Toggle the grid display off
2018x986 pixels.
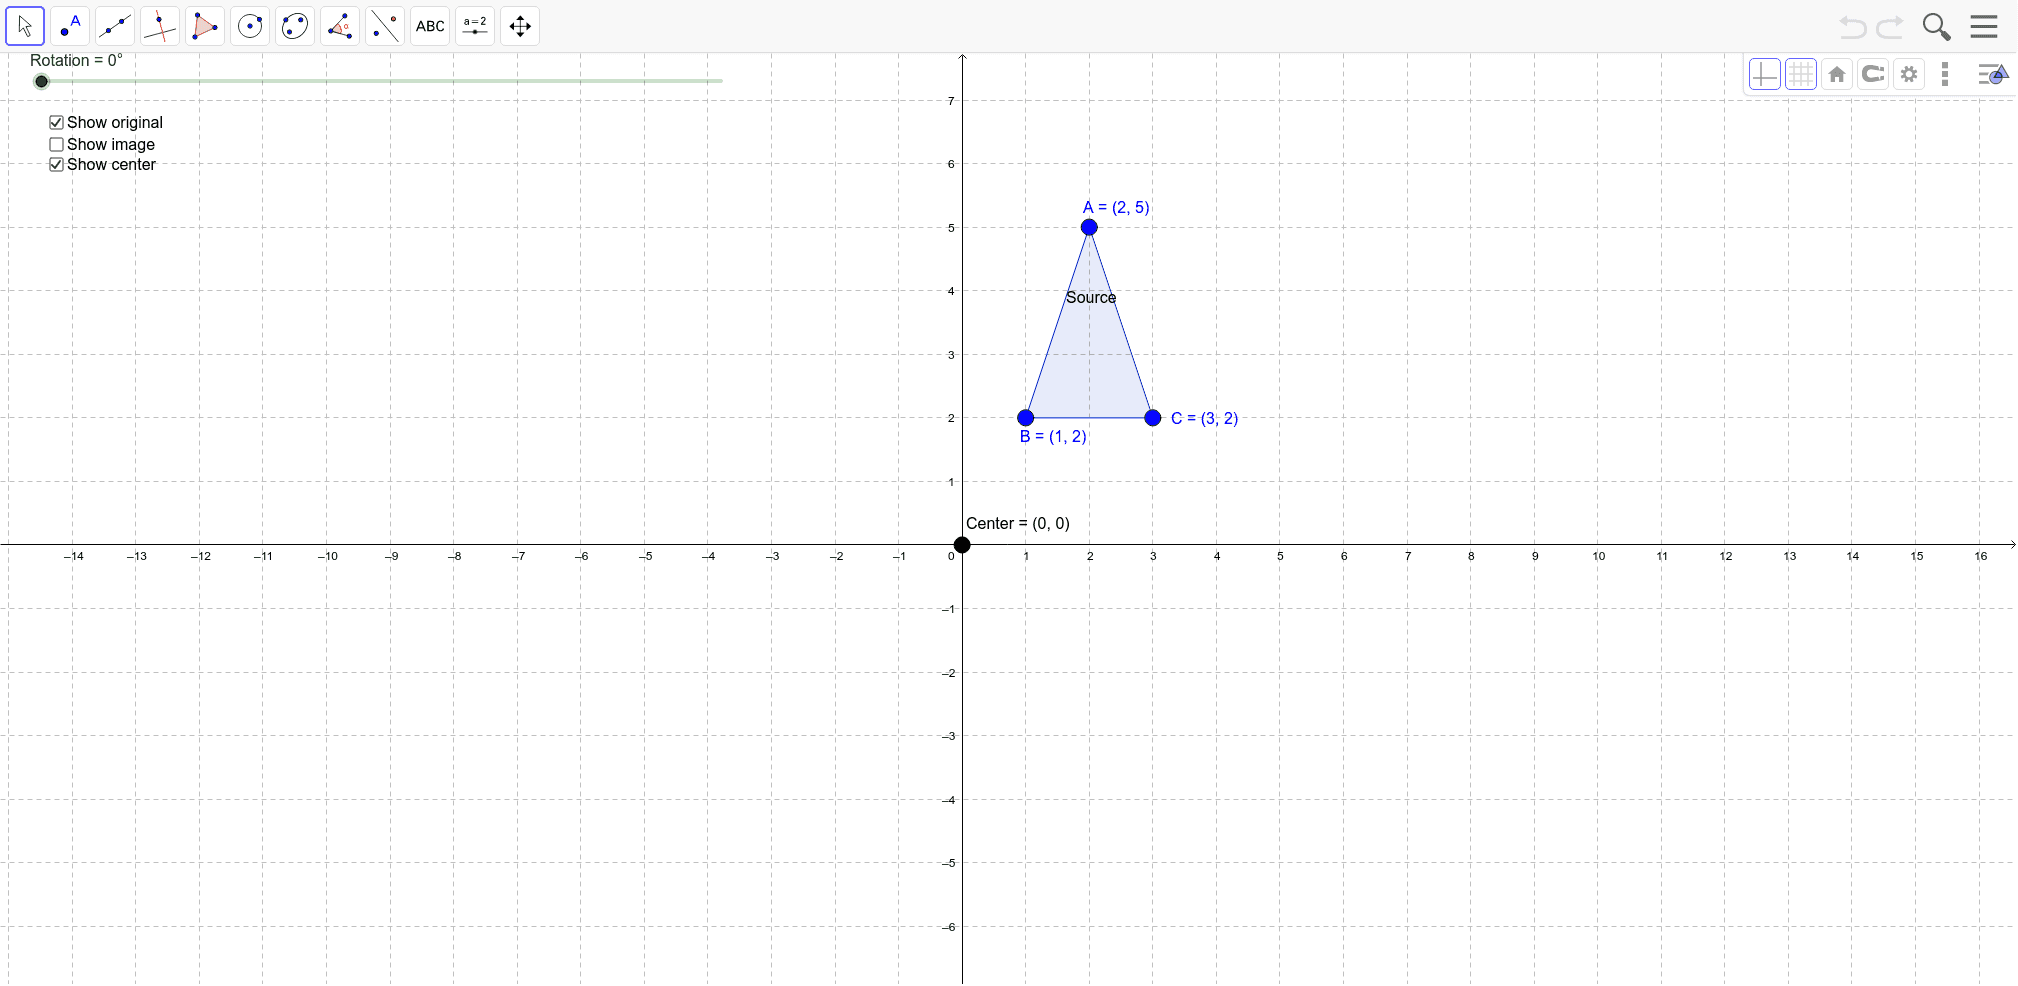pos(1800,74)
